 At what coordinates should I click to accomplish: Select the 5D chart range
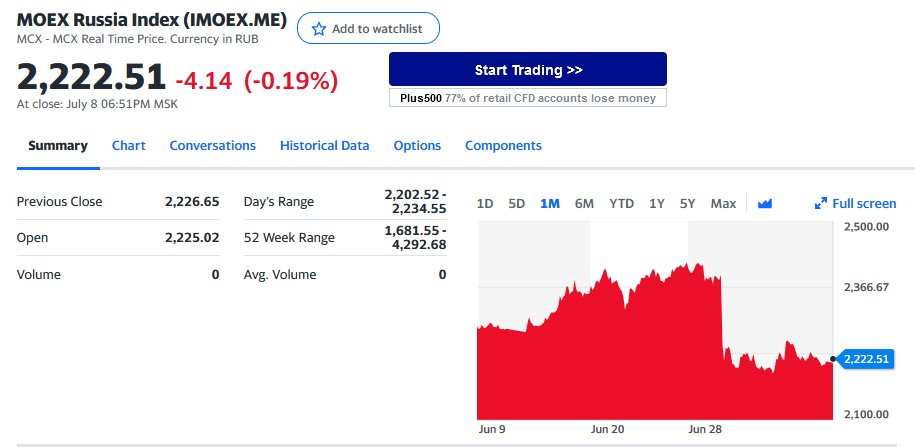(x=516, y=204)
